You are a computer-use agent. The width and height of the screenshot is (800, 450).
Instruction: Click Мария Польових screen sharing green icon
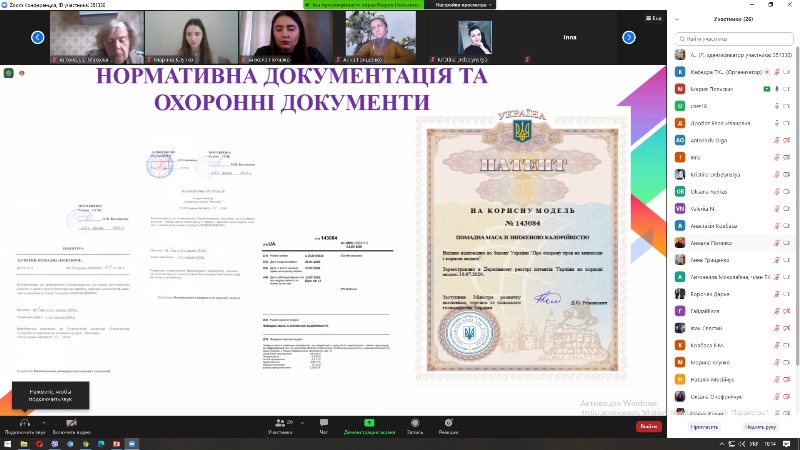click(x=766, y=89)
